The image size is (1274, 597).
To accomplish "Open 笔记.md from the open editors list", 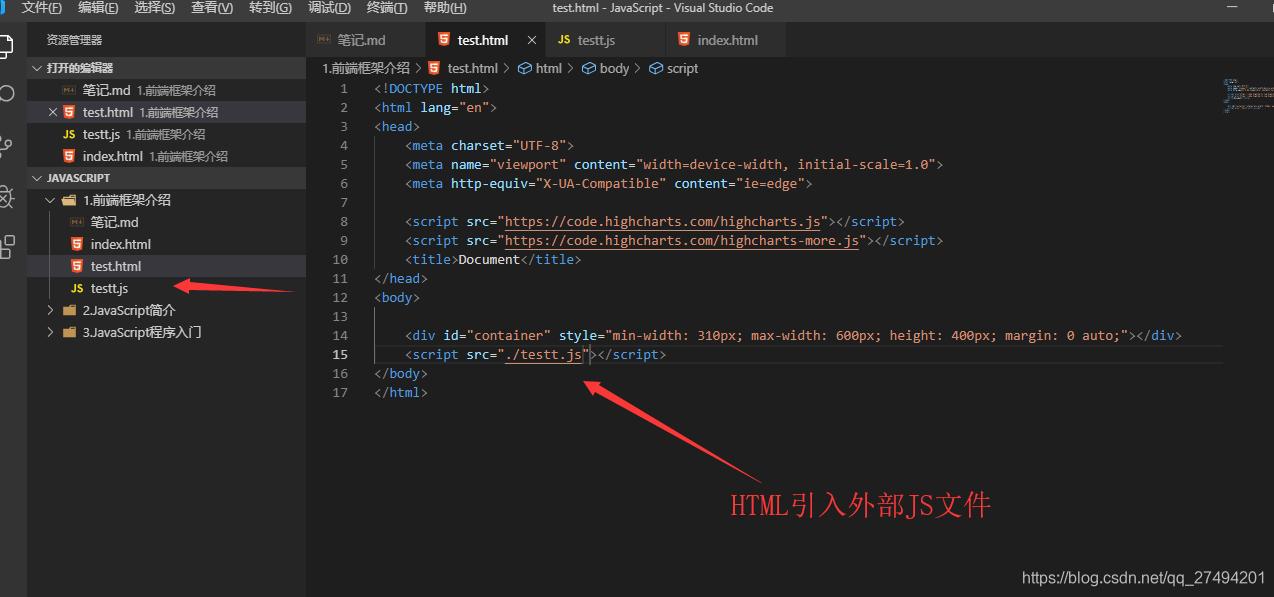I will click(166, 90).
